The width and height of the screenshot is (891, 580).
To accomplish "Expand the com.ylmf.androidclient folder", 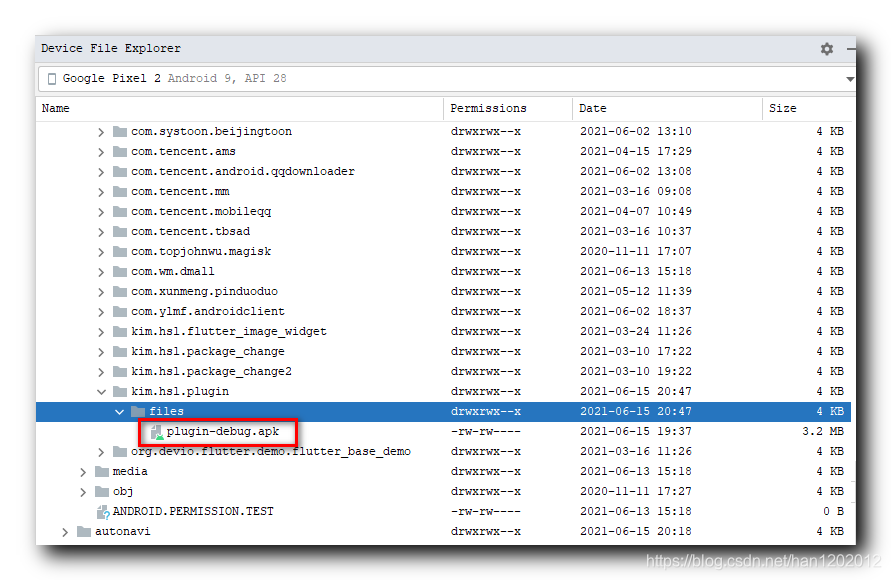I will (x=101, y=312).
